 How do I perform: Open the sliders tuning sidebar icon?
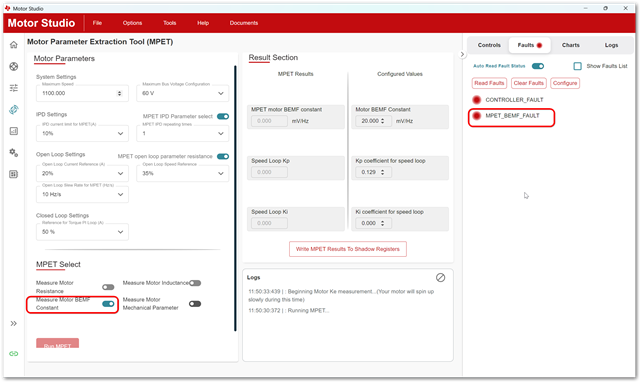[x=13, y=88]
